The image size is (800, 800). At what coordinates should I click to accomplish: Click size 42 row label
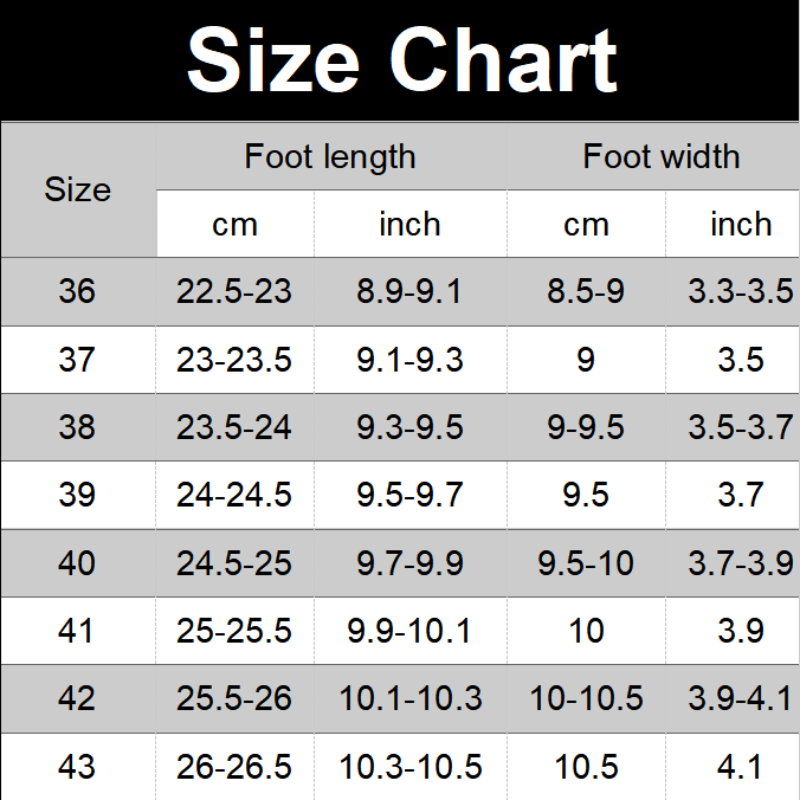point(77,699)
